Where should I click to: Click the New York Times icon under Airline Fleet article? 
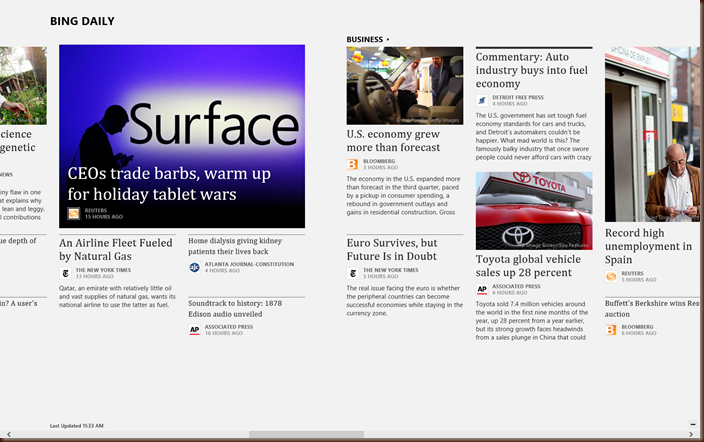66,273
